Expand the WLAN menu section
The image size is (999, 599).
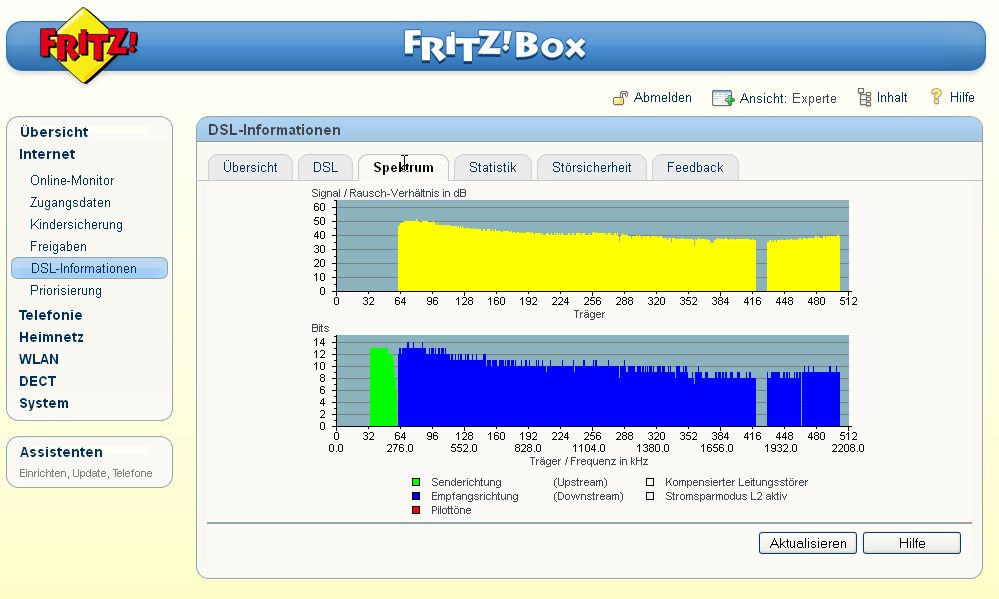click(x=39, y=359)
